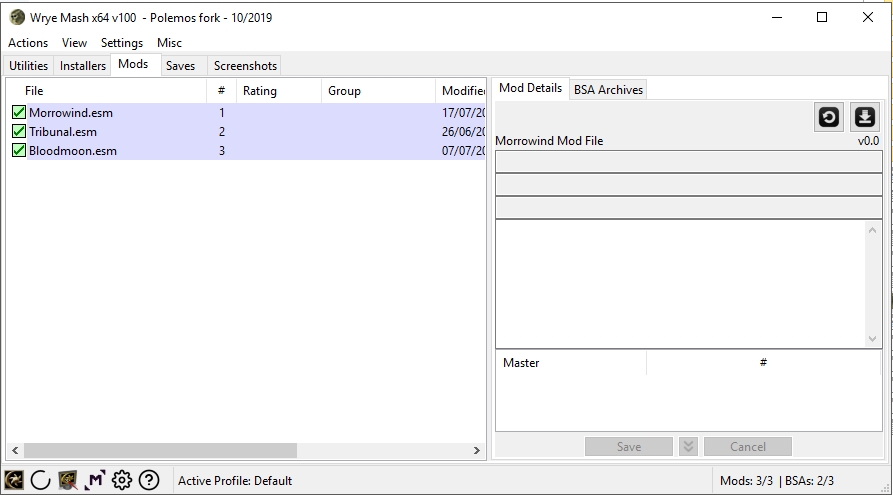
Task: Switch to the BSA Archives tab
Action: (608, 89)
